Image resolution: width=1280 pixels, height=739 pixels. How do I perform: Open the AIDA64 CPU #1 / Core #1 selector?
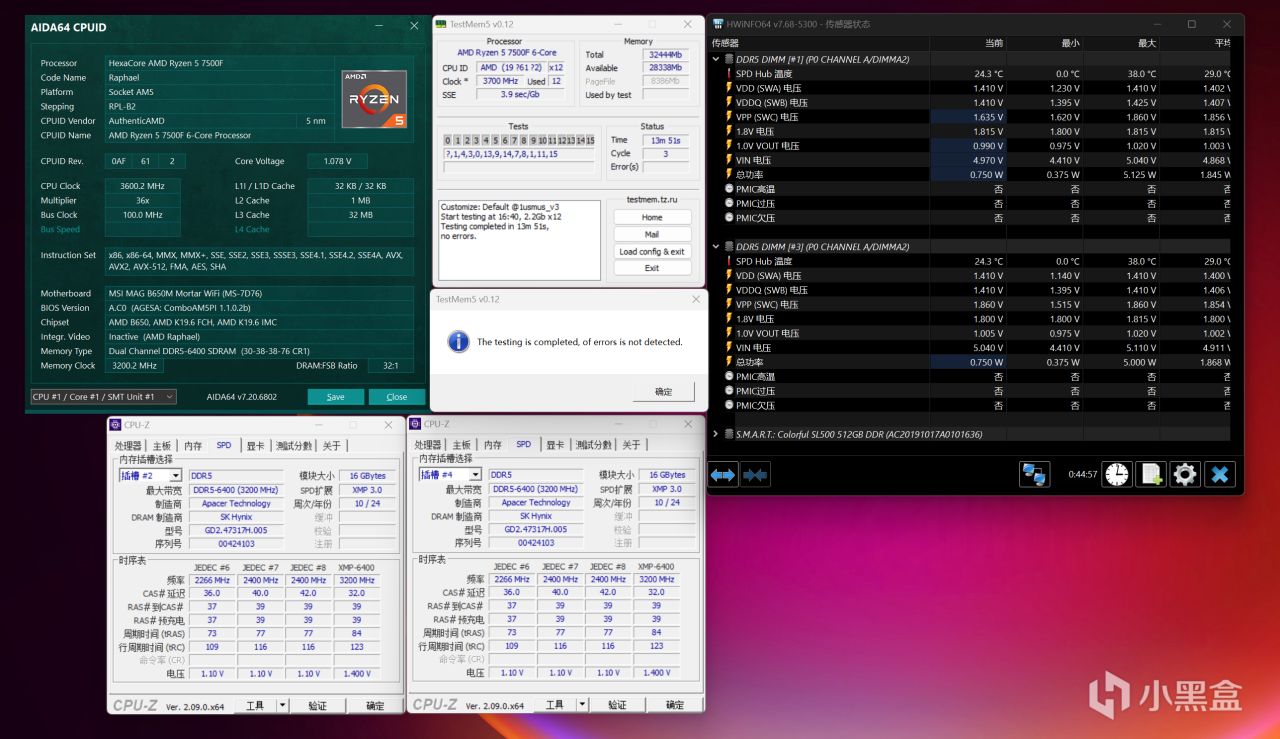[103, 397]
